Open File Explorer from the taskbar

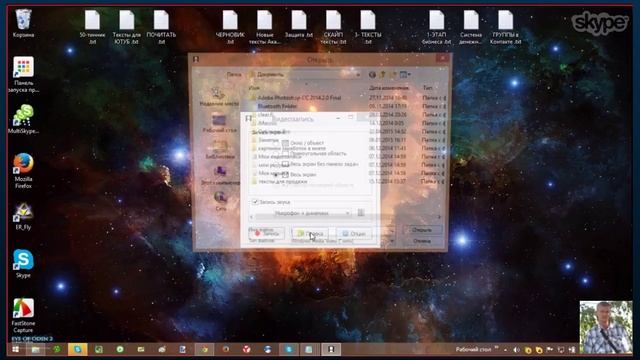tap(36, 349)
